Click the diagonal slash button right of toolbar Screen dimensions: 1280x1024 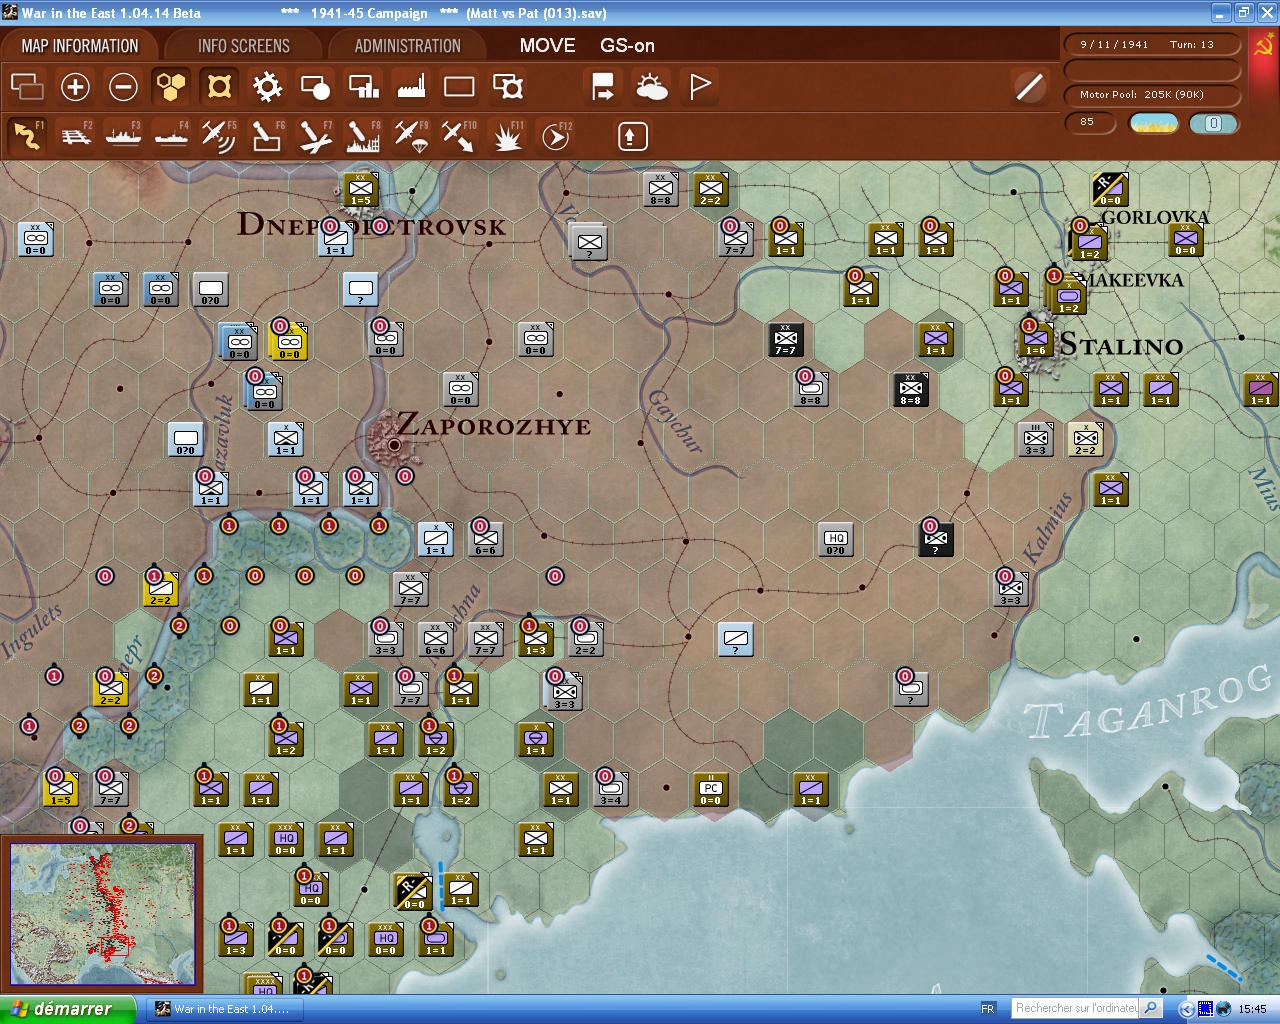tap(1029, 87)
